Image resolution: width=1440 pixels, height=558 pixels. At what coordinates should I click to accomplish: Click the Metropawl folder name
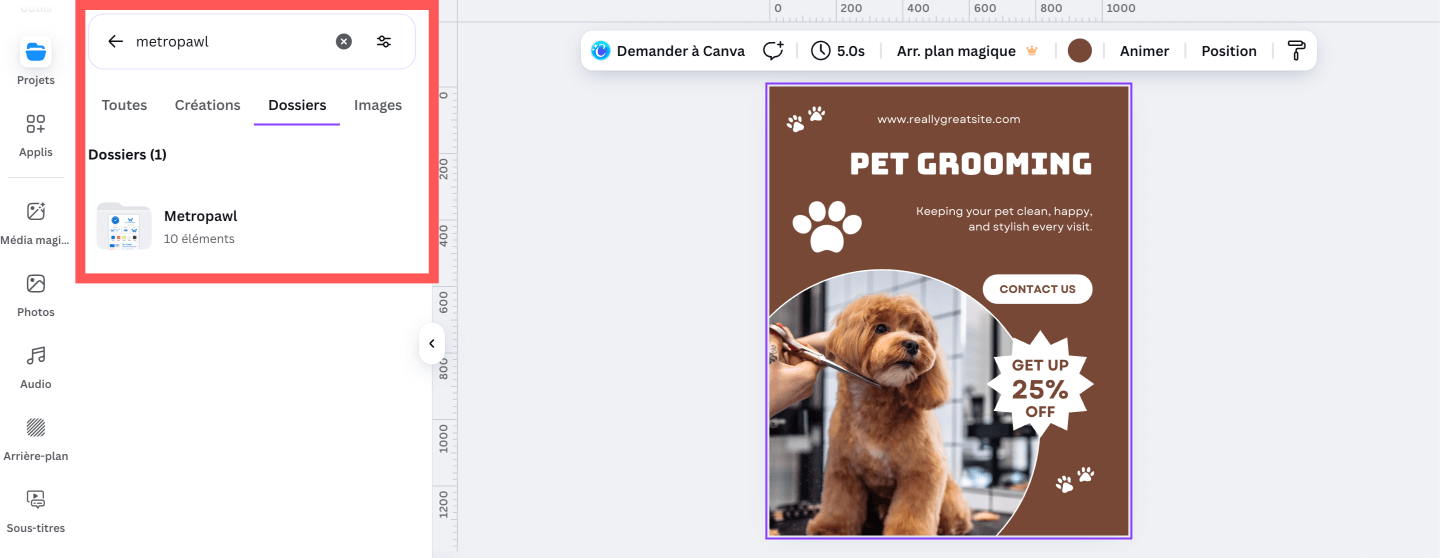(200, 216)
